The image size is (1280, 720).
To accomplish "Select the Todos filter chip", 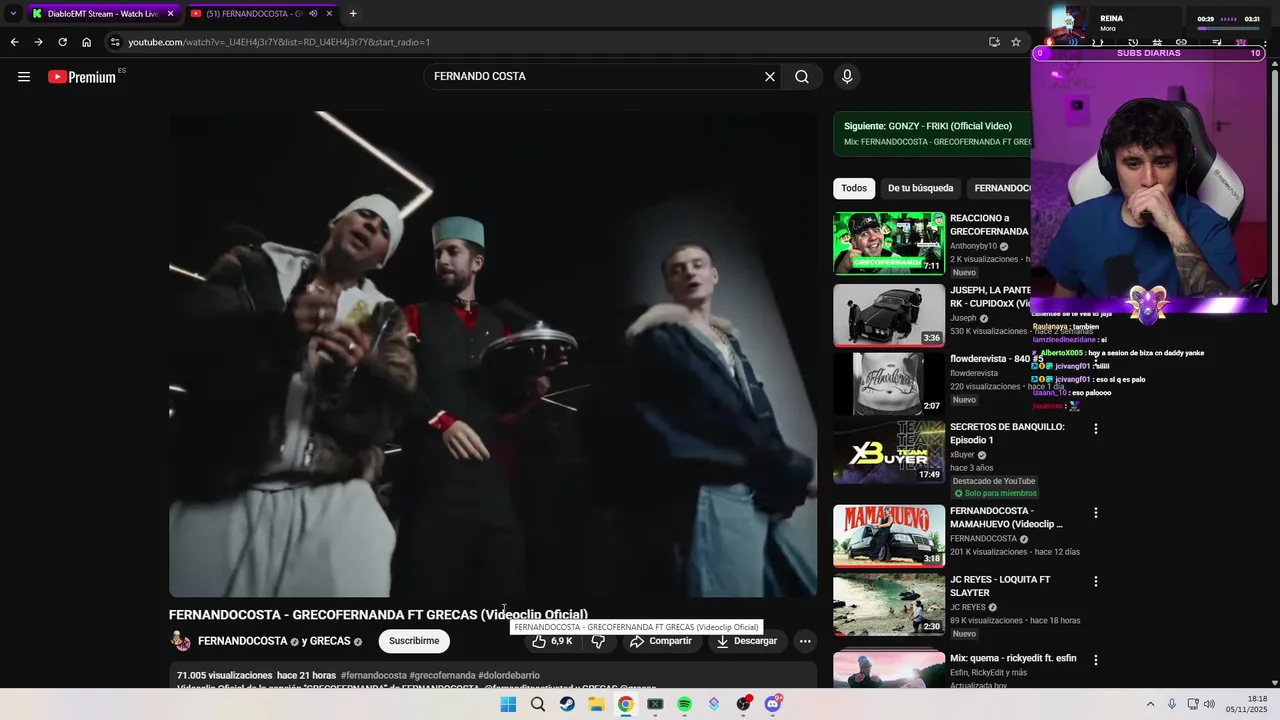I will 854,188.
